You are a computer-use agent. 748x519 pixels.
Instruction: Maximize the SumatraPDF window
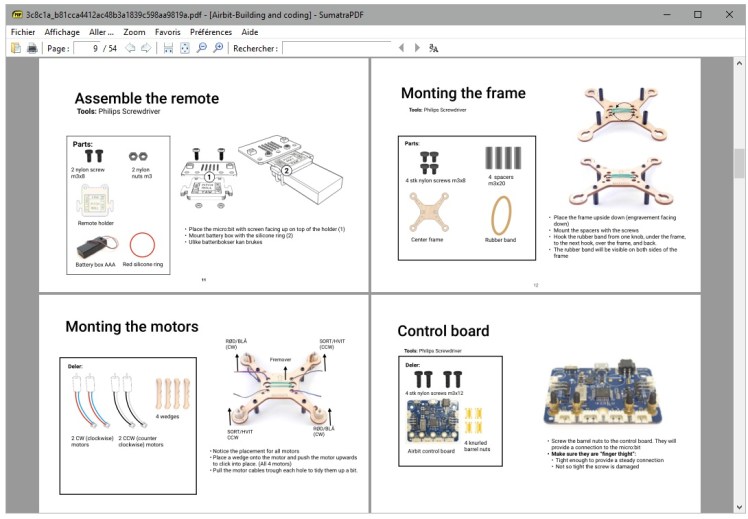tap(697, 14)
